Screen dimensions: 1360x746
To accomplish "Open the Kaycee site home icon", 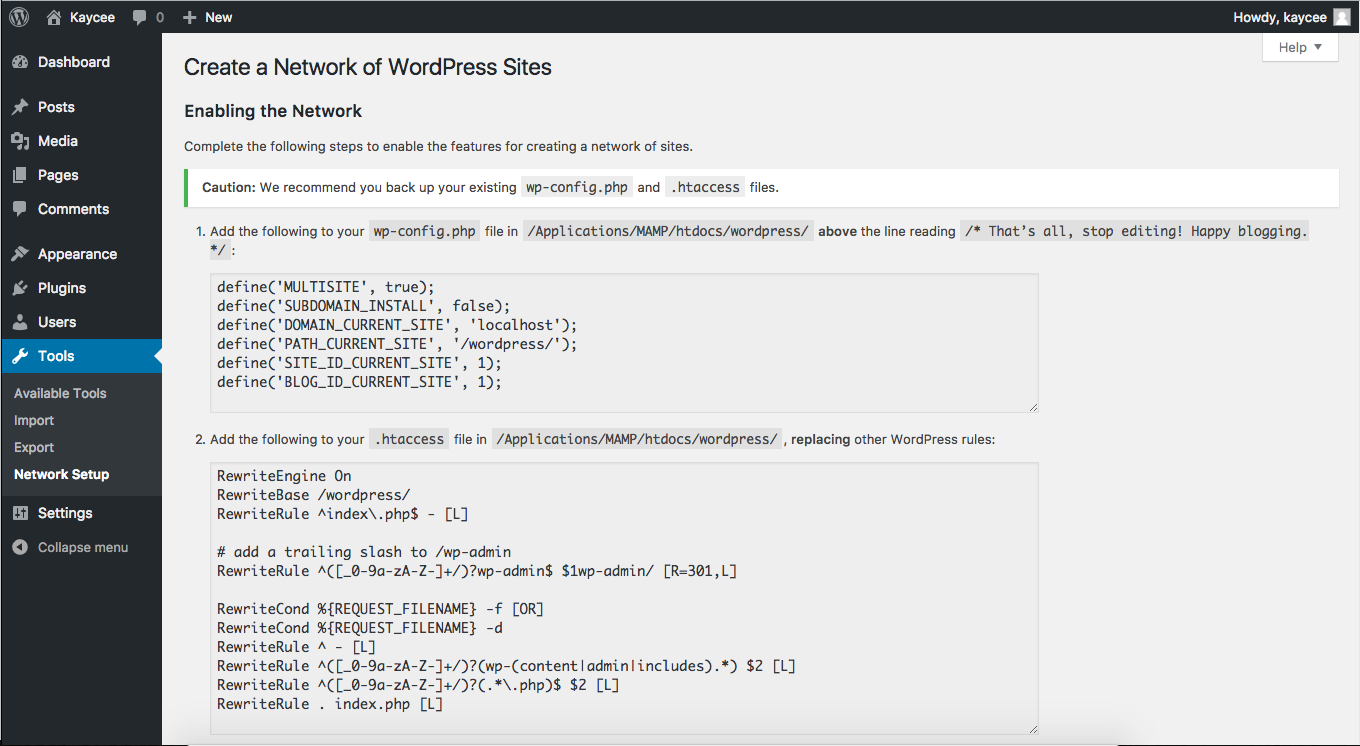I will click(x=54, y=17).
